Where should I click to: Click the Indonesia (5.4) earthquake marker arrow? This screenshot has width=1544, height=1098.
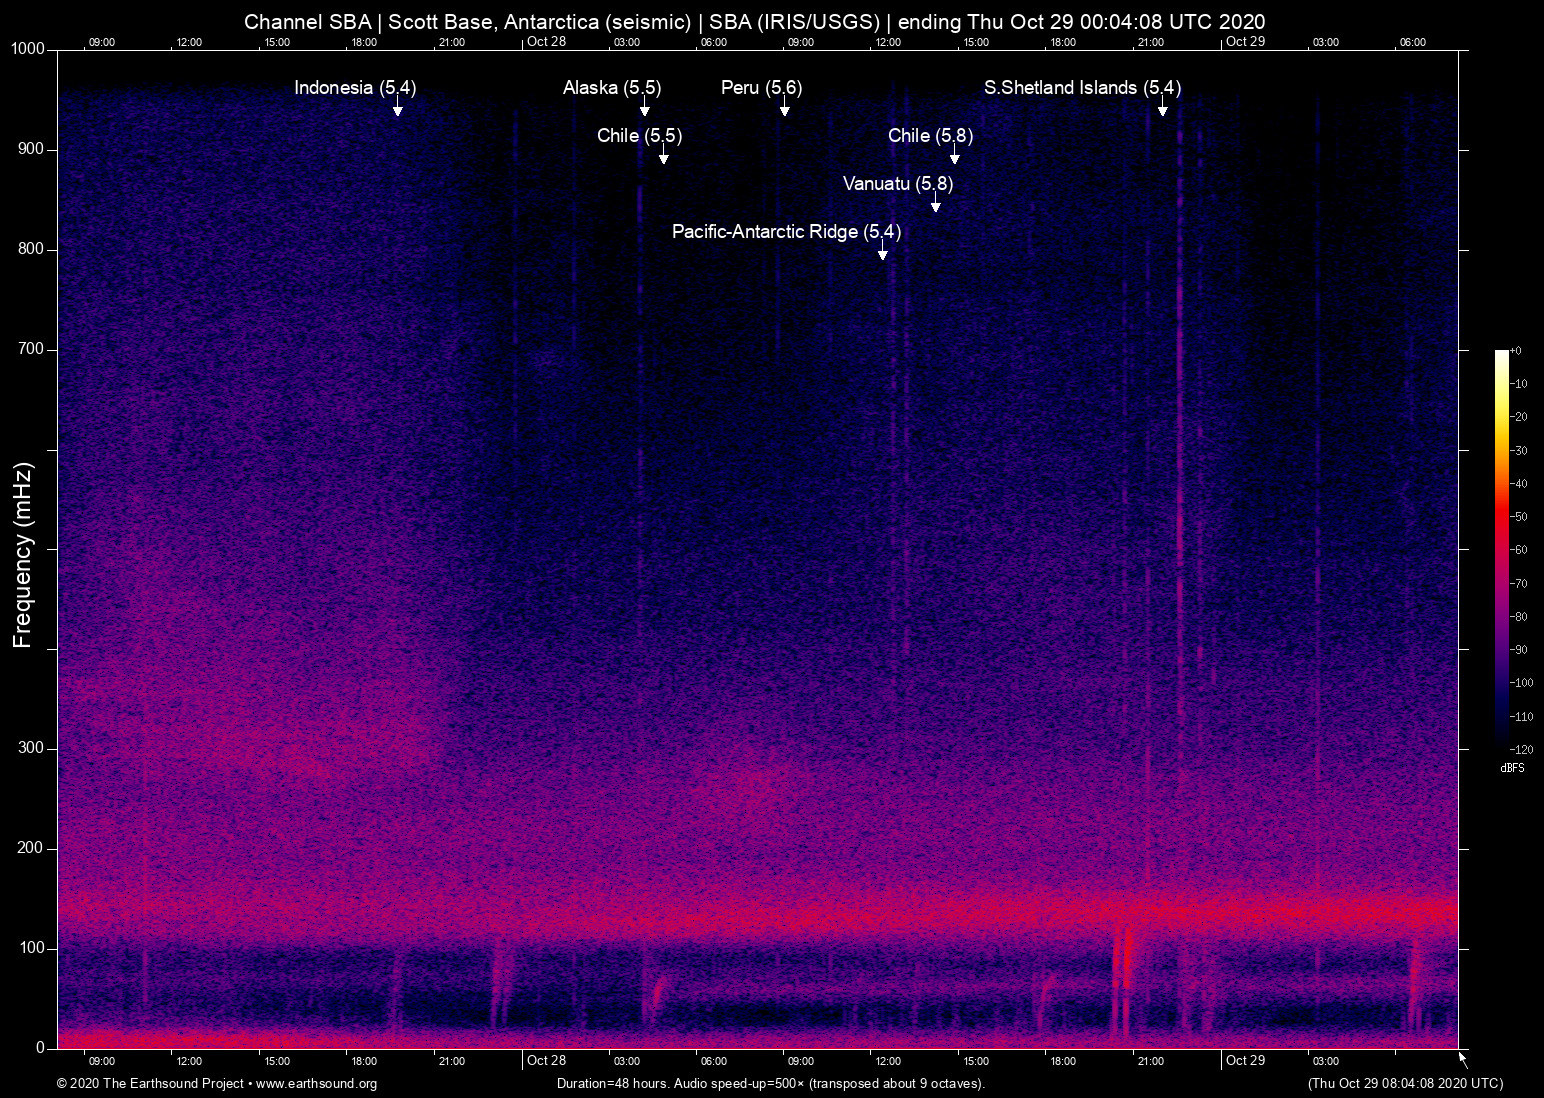tap(398, 108)
